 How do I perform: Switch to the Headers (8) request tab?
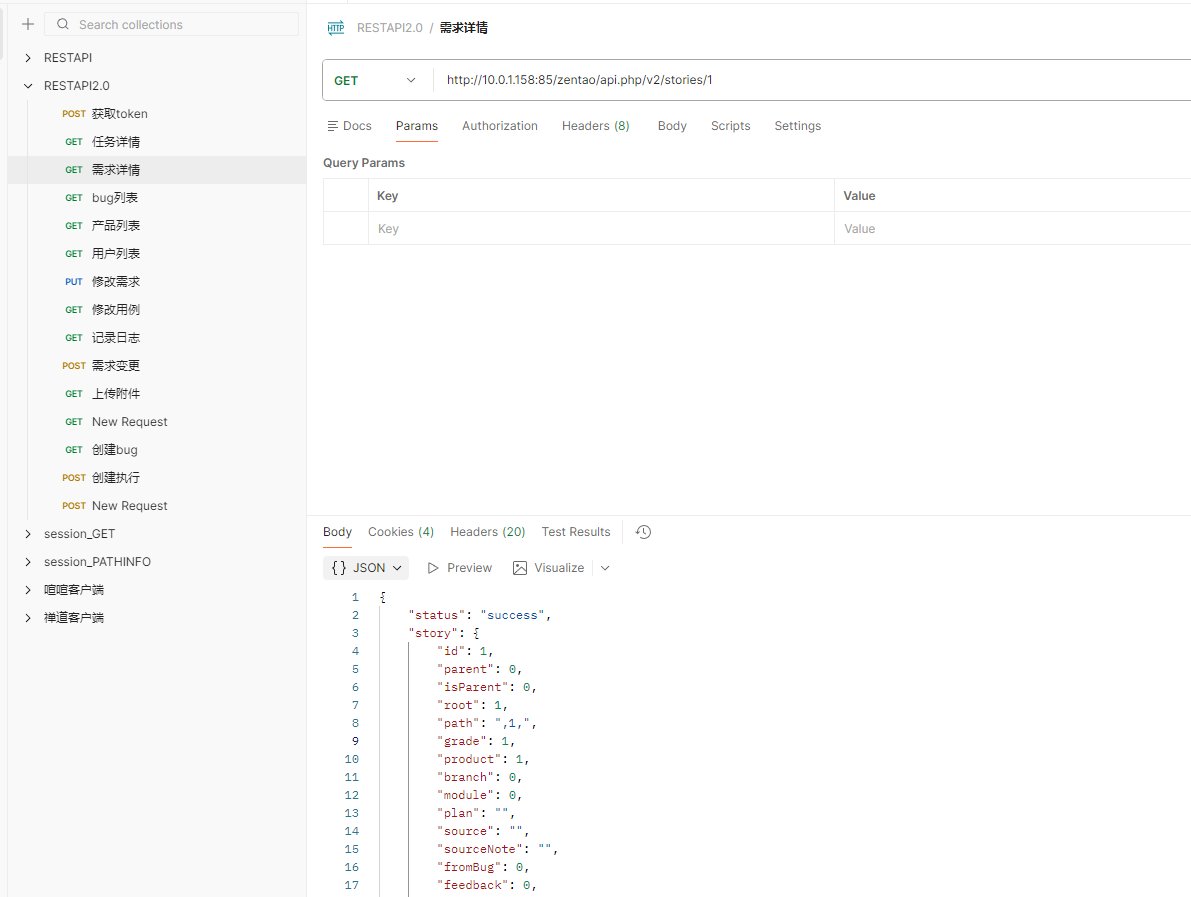(596, 126)
